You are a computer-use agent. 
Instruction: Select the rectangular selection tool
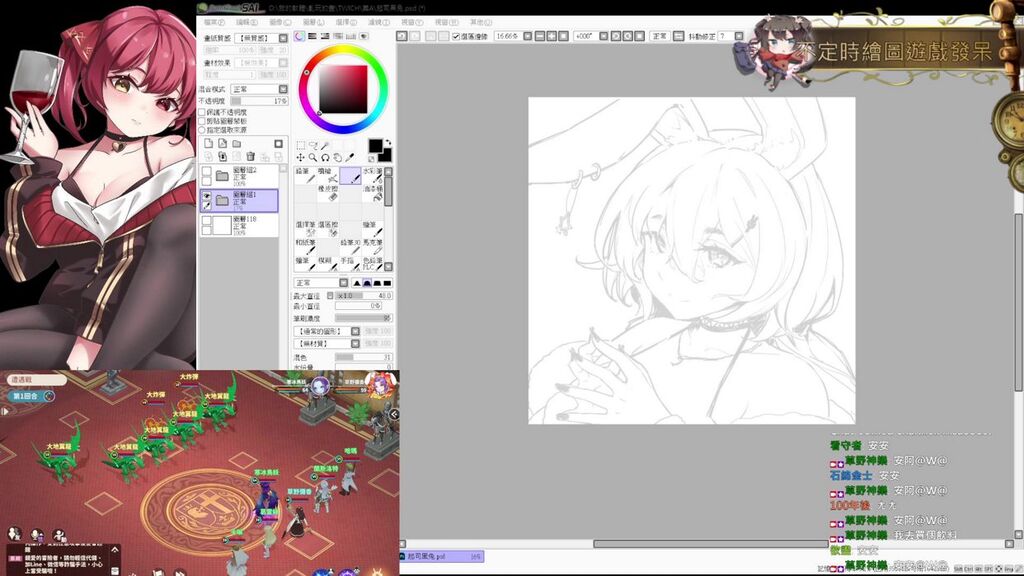[300, 146]
